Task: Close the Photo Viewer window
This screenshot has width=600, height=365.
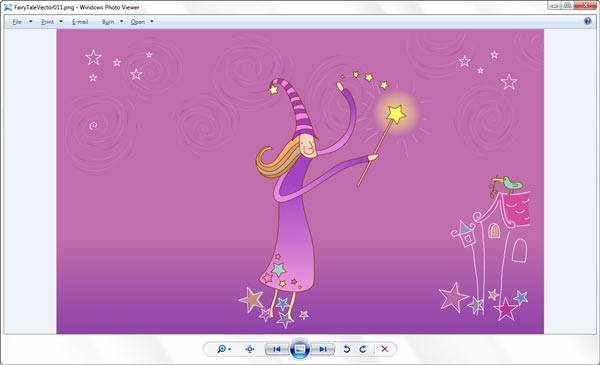Action: pyautogui.click(x=586, y=5)
